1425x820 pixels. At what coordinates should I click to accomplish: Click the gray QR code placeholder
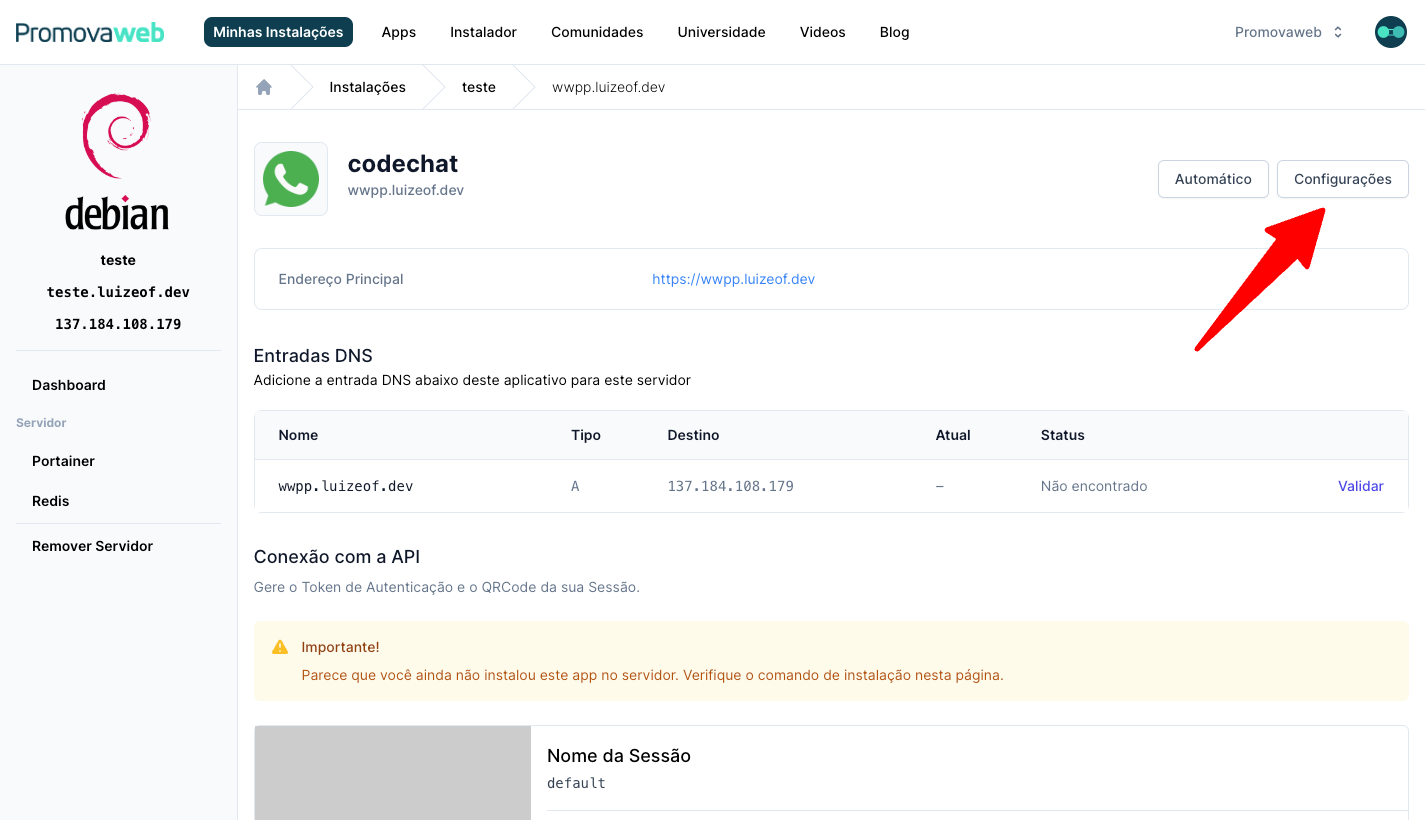(392, 773)
